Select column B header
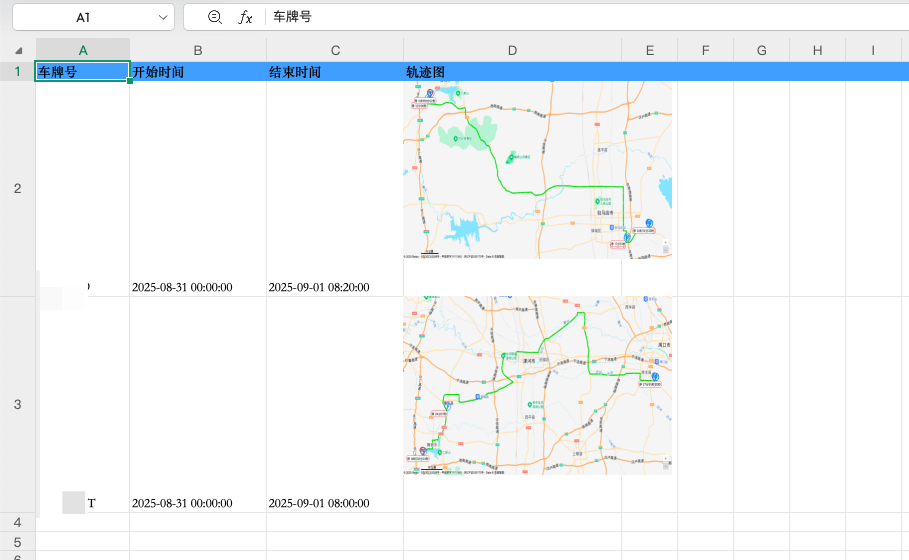Screen dimensions: 909x560 coord(198,50)
